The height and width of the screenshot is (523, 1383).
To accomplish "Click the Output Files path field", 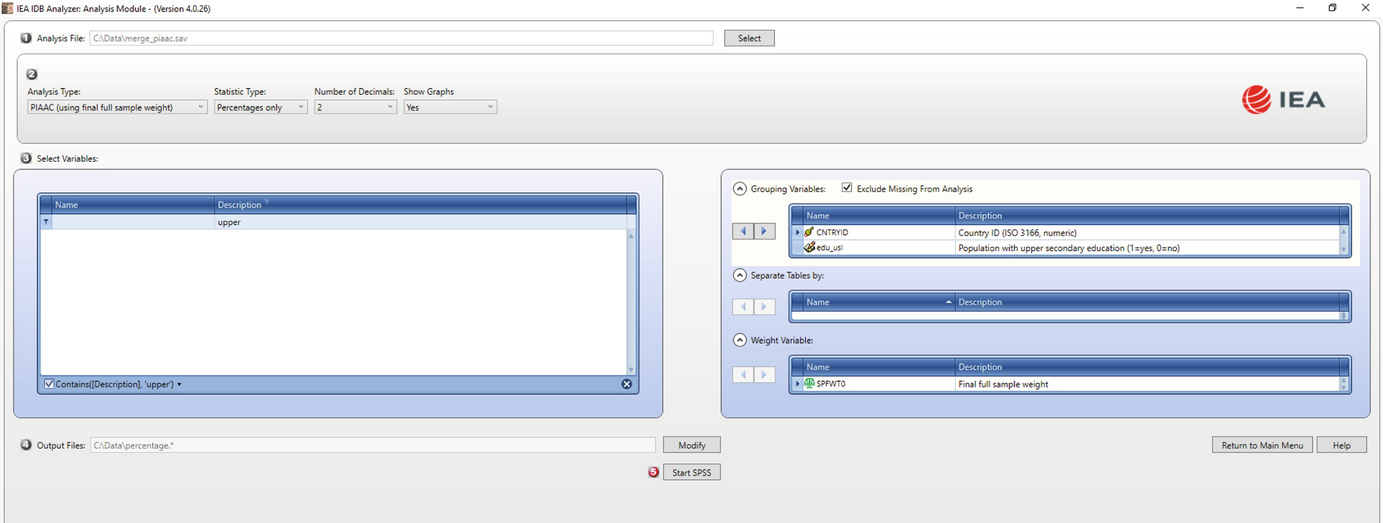I will pos(373,445).
